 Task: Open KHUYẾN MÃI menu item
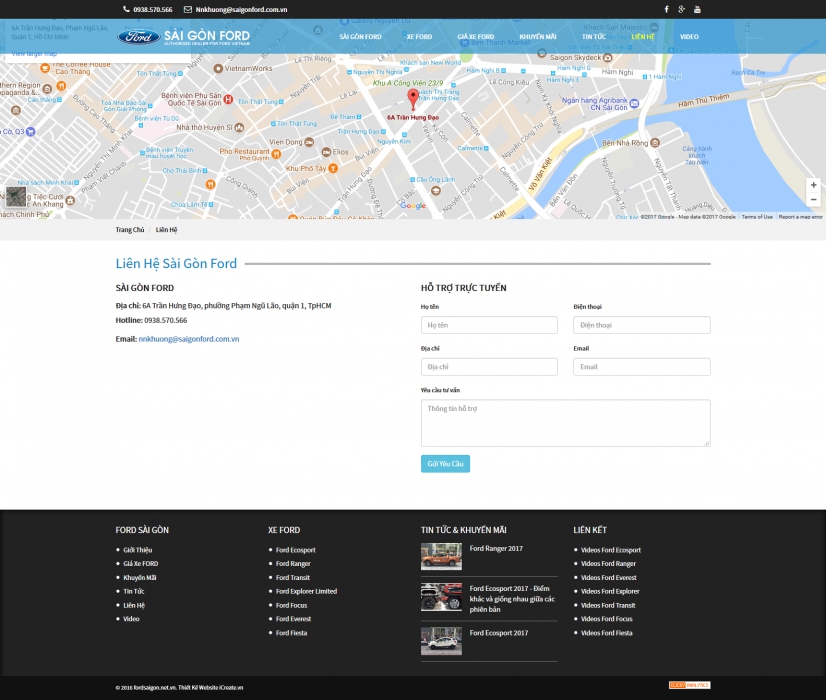[x=538, y=37]
